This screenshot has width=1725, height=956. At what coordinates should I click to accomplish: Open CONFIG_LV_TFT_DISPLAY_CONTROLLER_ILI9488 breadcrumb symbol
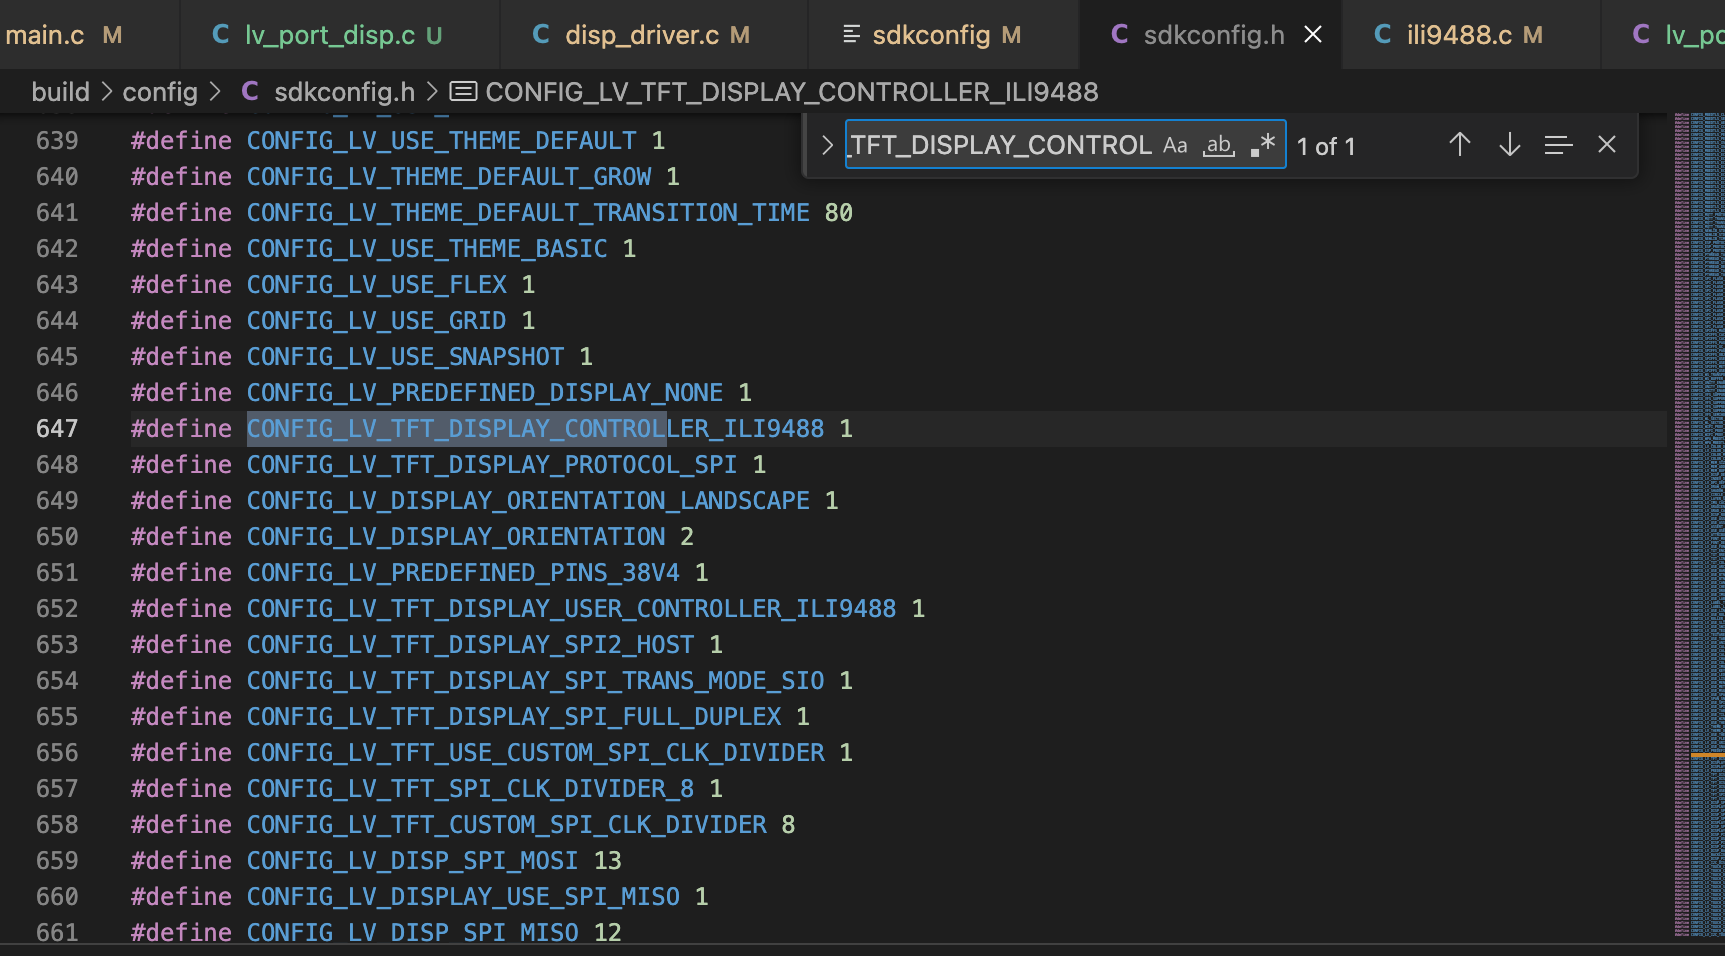[792, 92]
